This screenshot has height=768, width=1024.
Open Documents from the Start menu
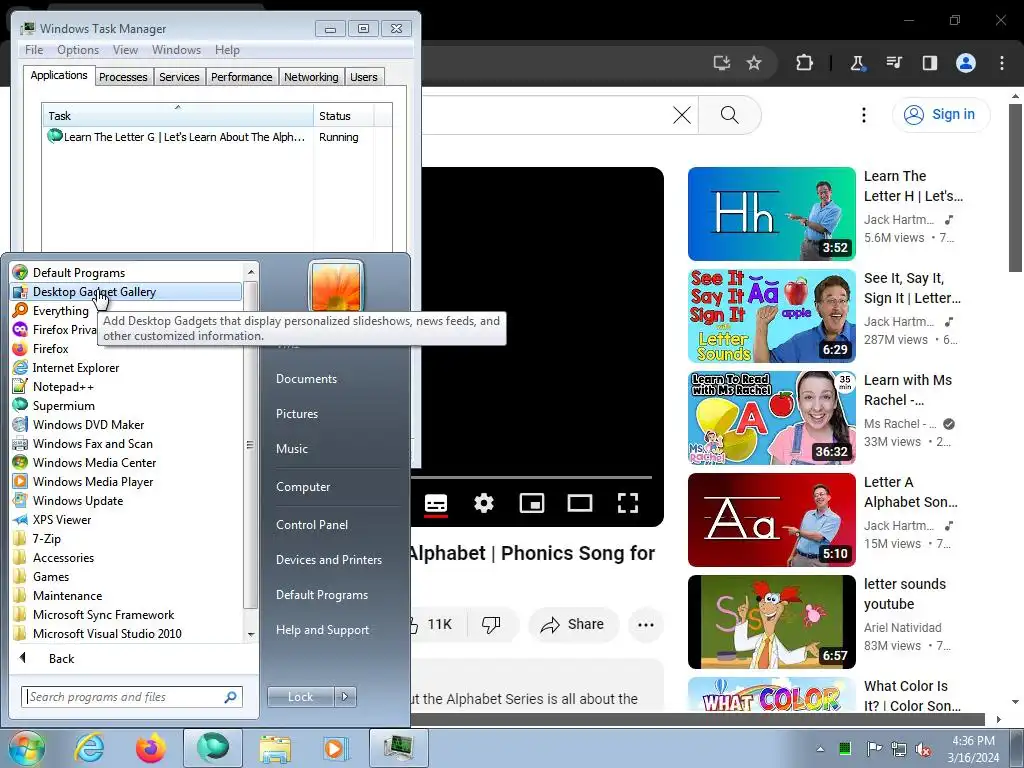point(306,379)
